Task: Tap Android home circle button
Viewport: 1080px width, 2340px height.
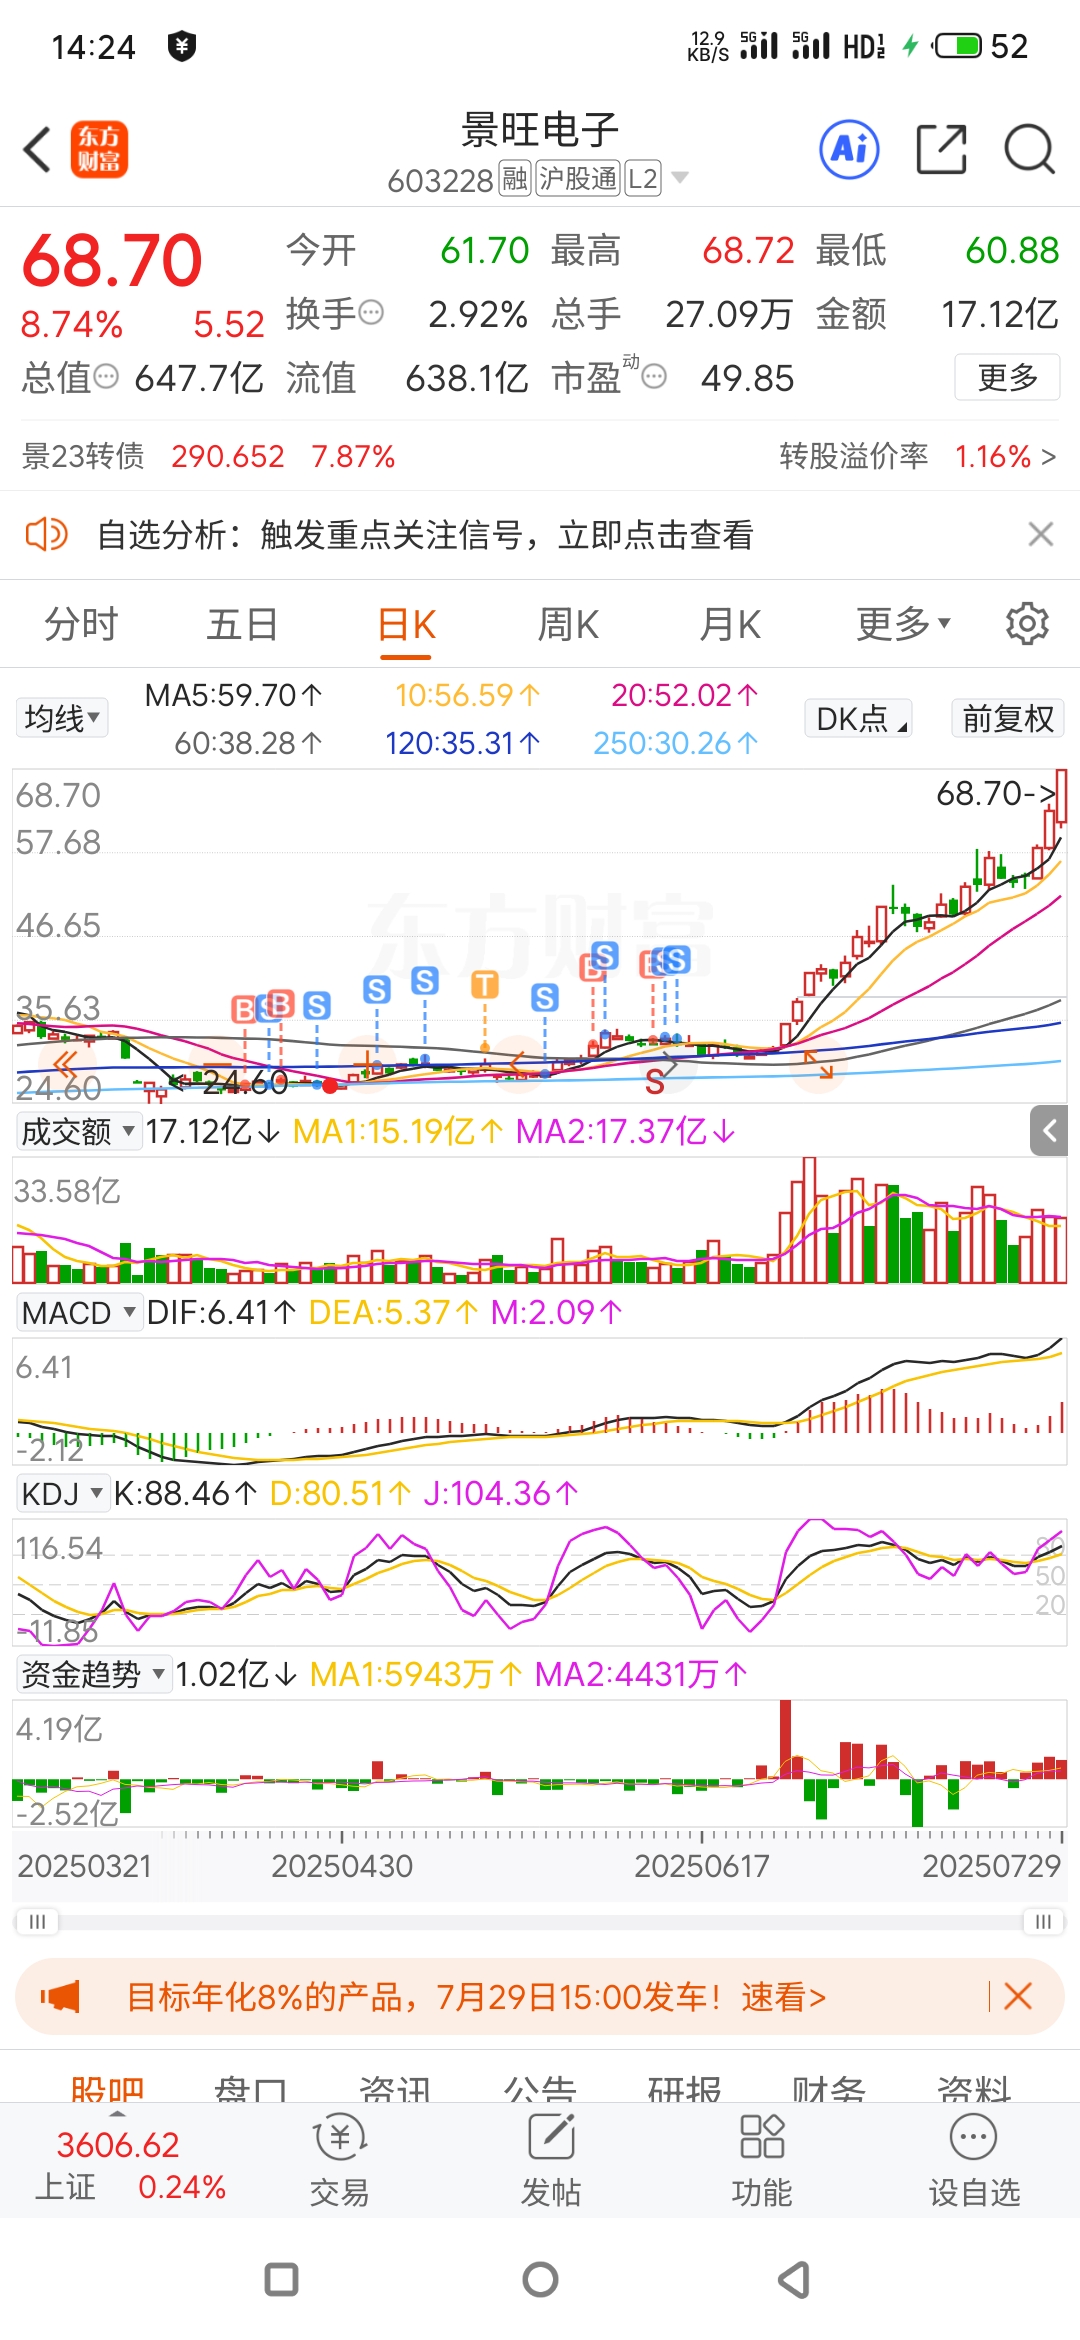Action: [540, 2280]
